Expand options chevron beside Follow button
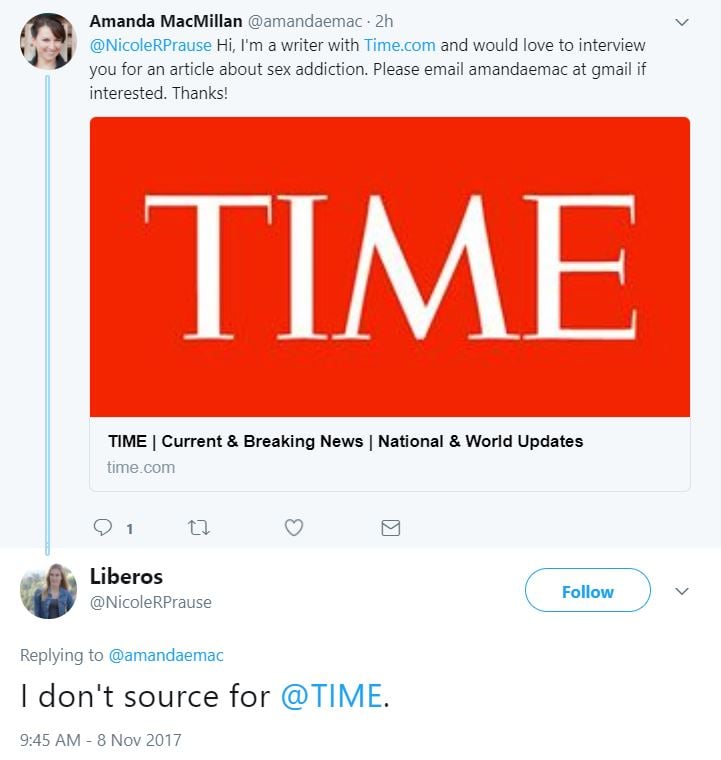Image resolution: width=721 pixels, height=760 pixels. point(682,591)
